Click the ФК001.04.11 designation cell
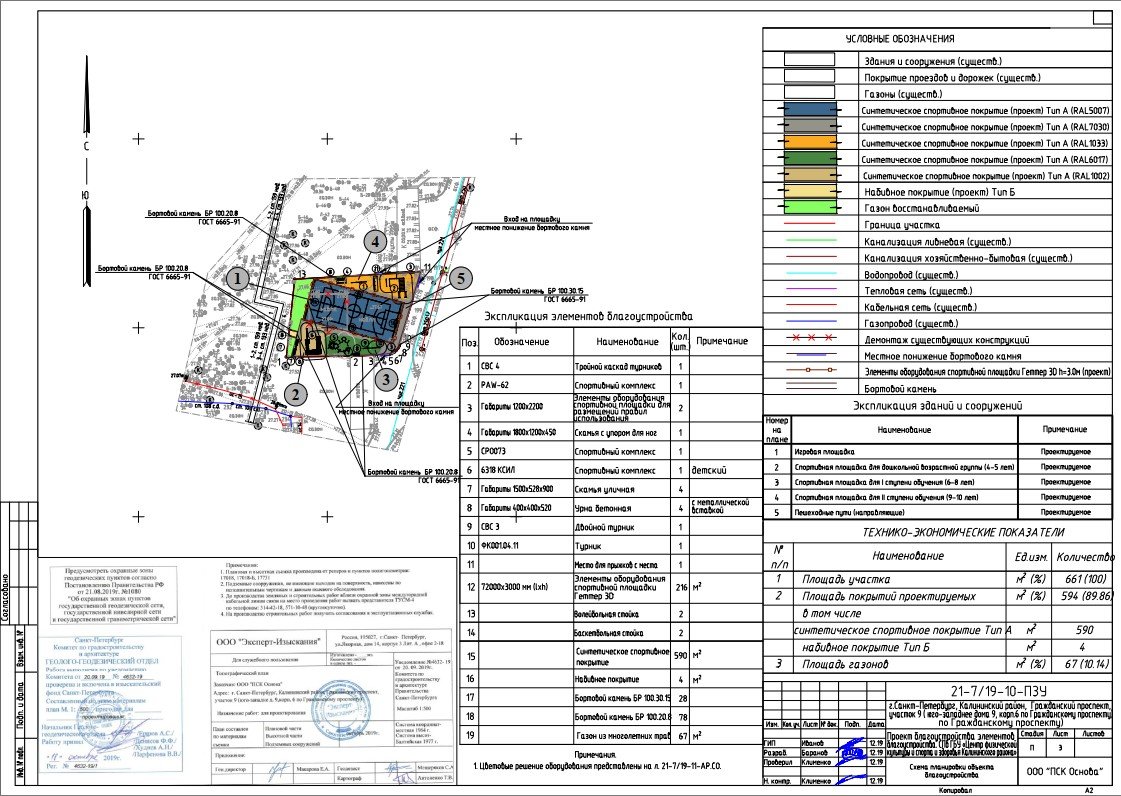The image size is (1121, 796). 525,545
